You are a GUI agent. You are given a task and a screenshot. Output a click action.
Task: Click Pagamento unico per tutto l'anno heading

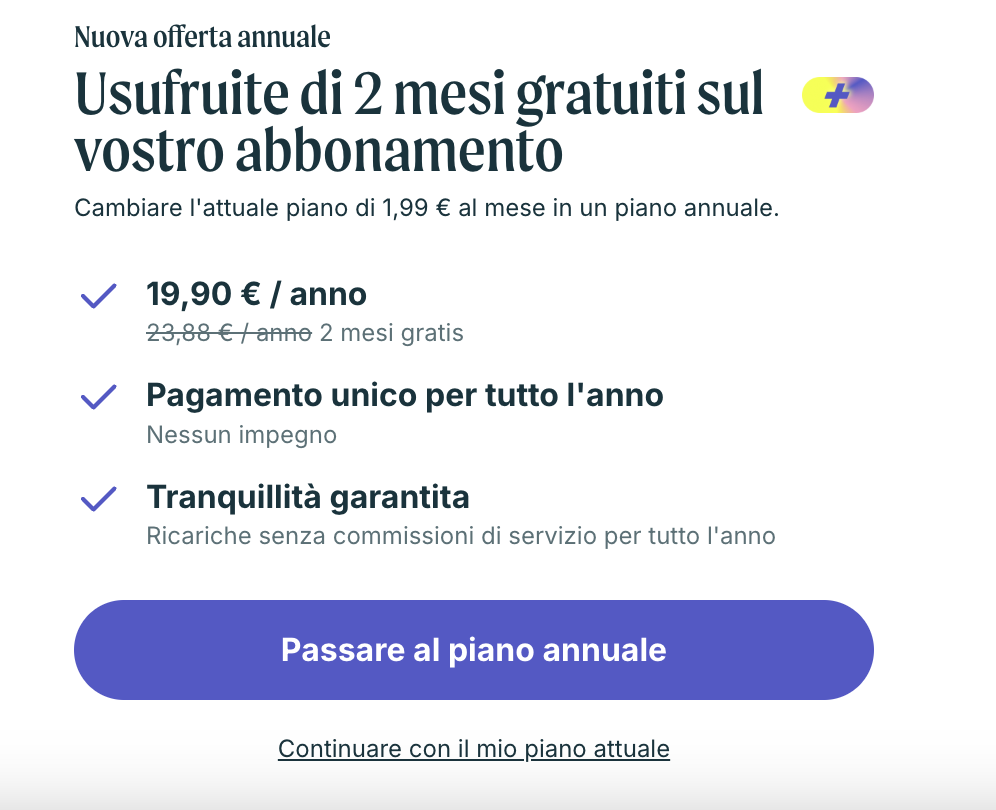404,395
